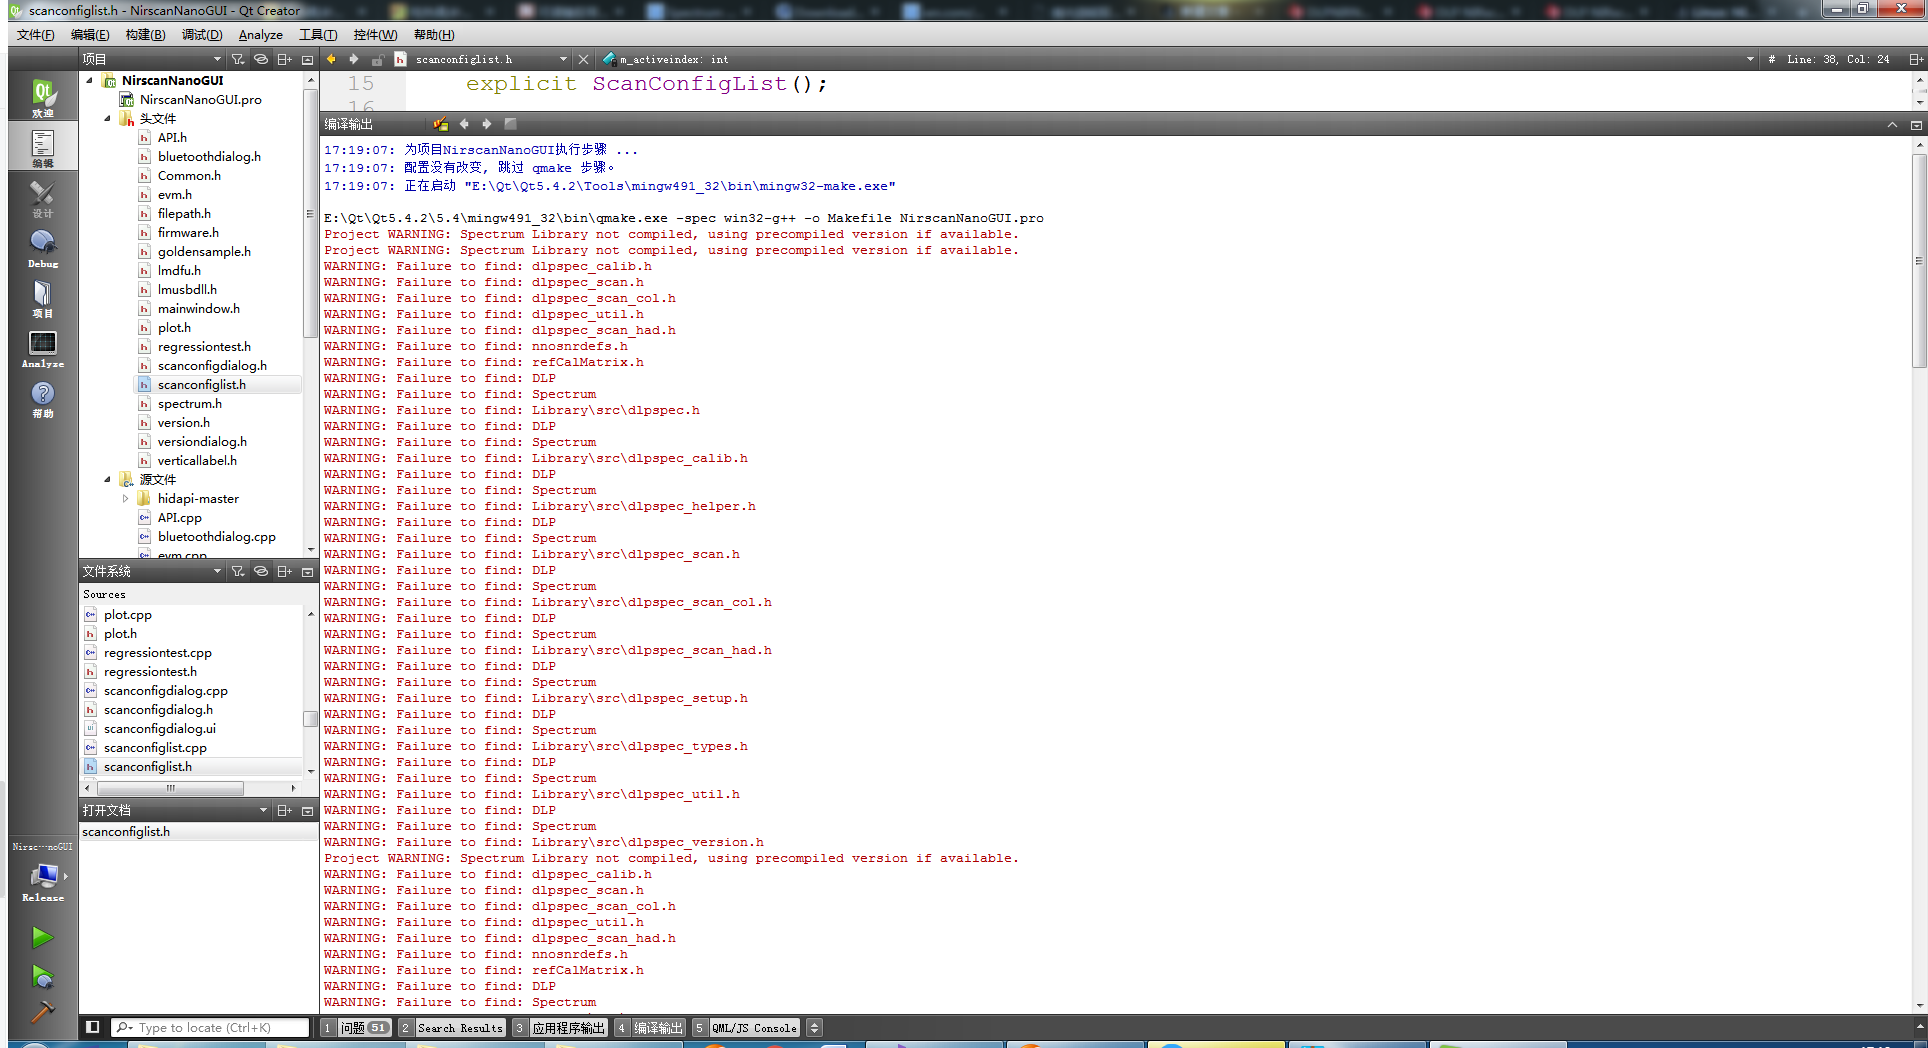Select mainwindow.h in the project tree
The height and width of the screenshot is (1048, 1928).
tap(198, 308)
